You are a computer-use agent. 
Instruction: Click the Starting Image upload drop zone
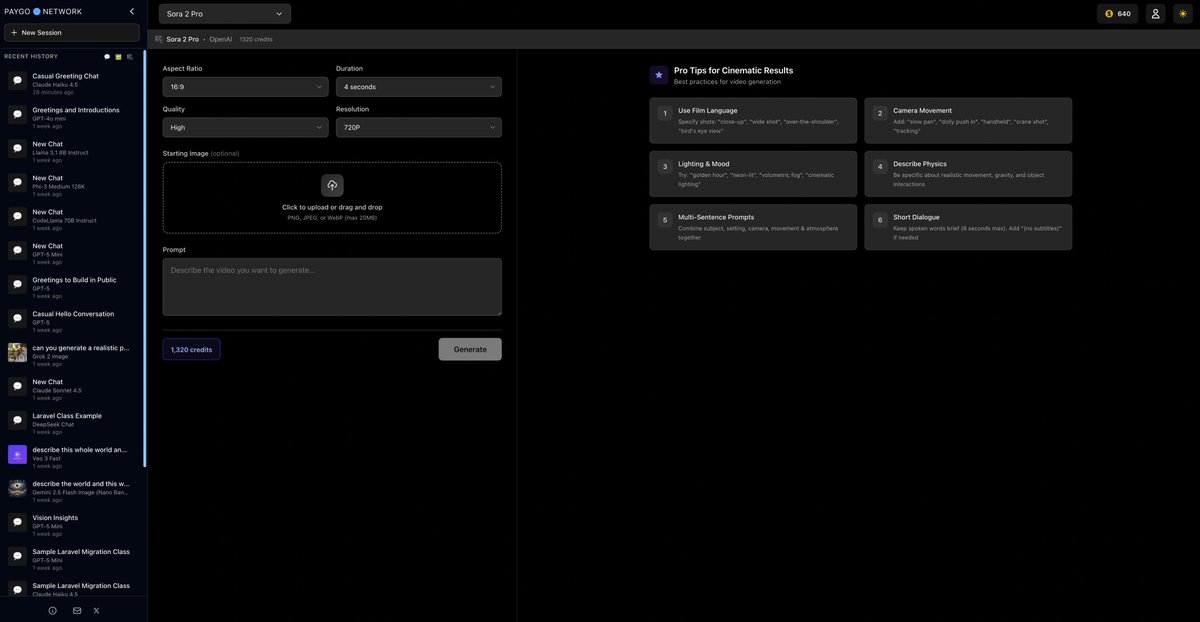coord(332,198)
